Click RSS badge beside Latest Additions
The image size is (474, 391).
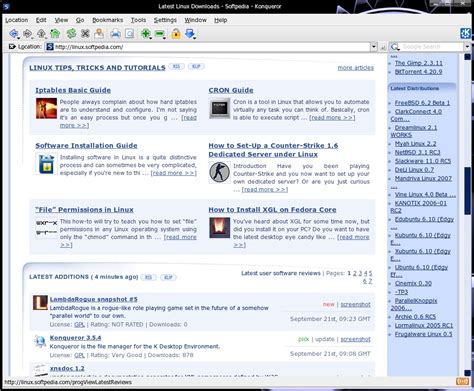[x=148, y=277]
